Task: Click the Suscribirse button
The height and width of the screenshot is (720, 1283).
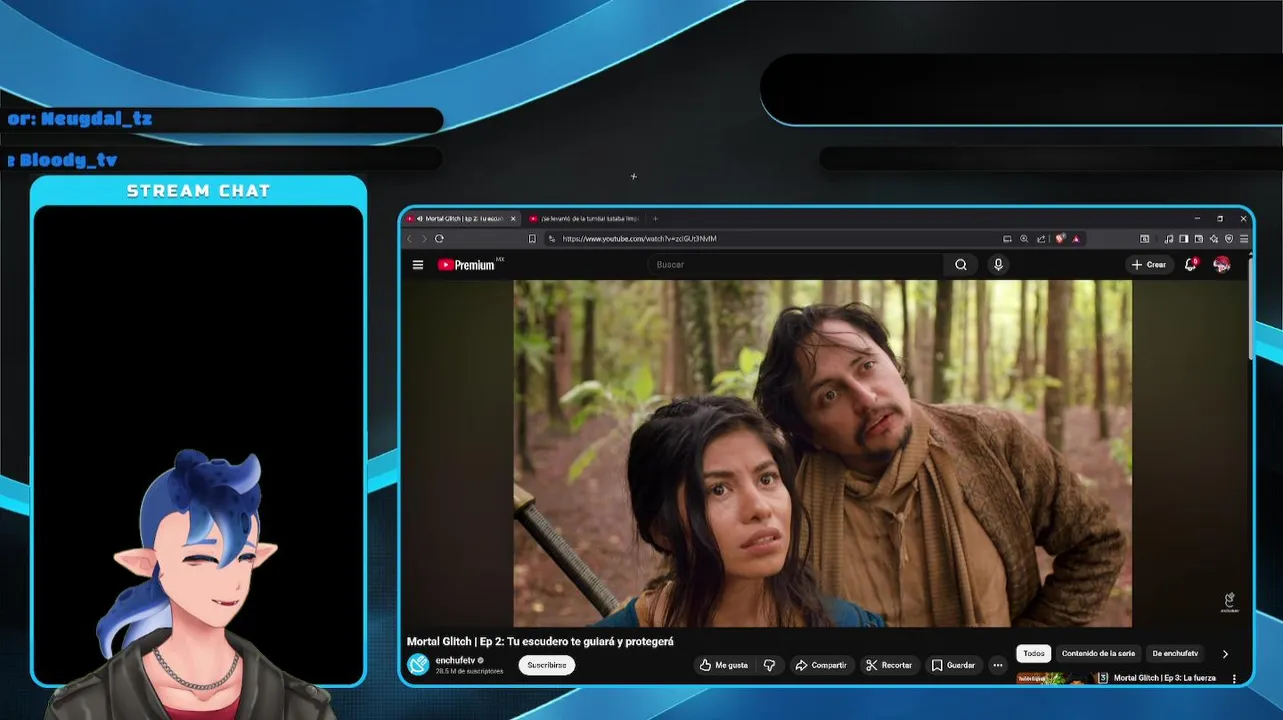Action: click(x=547, y=665)
